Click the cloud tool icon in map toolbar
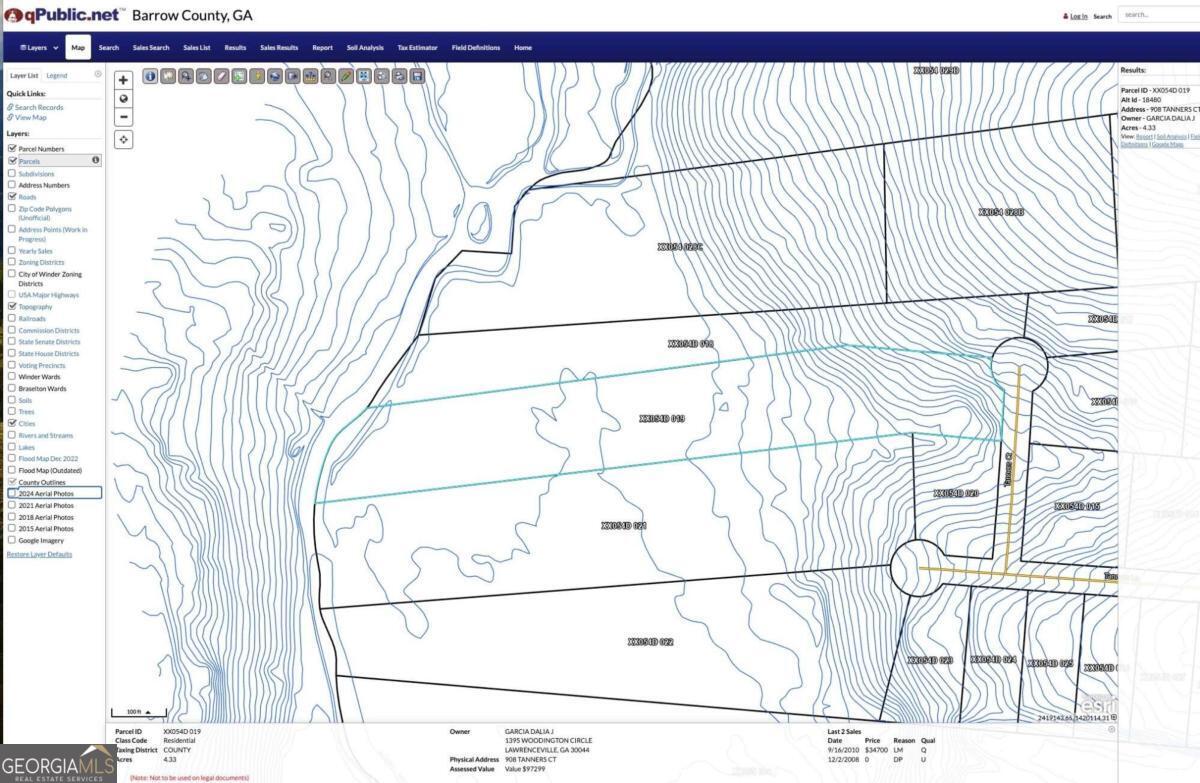This screenshot has width=1200, height=783. [x=204, y=75]
